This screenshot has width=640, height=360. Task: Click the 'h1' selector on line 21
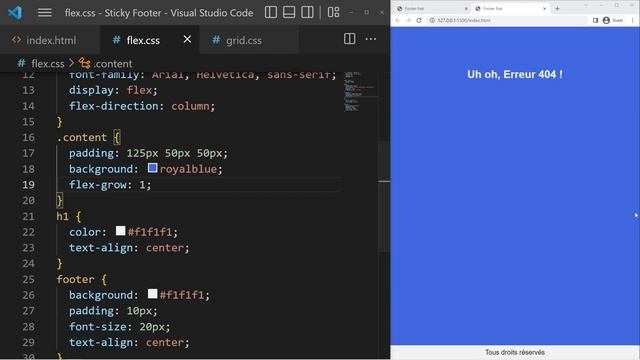pyautogui.click(x=62, y=216)
